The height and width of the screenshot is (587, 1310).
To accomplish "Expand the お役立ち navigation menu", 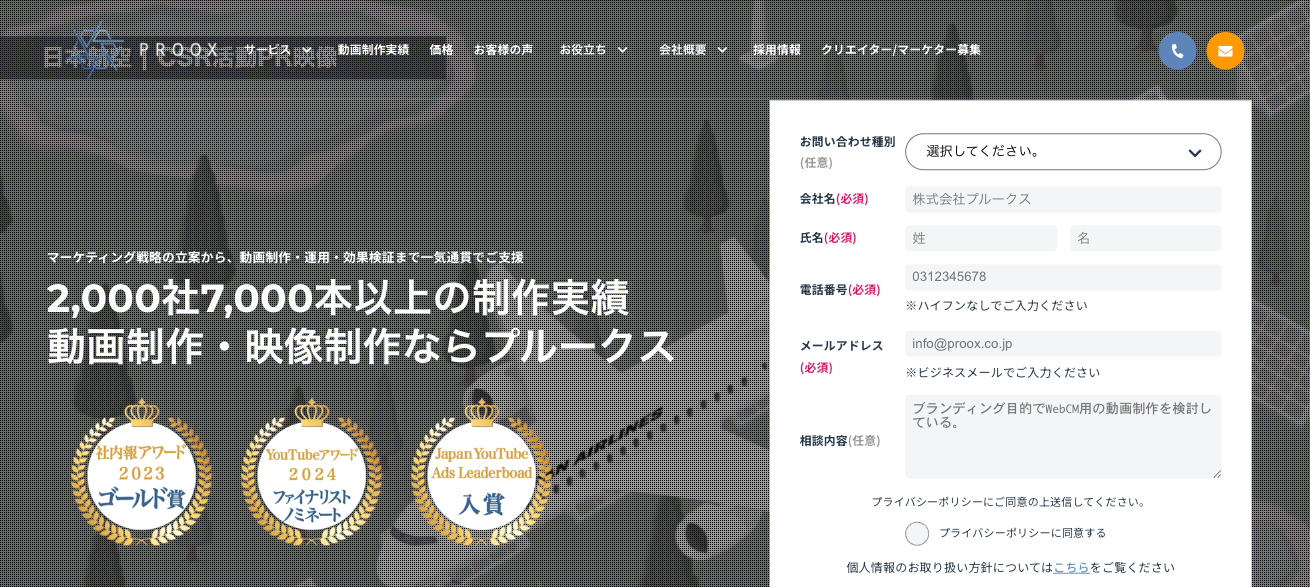I will pos(594,50).
